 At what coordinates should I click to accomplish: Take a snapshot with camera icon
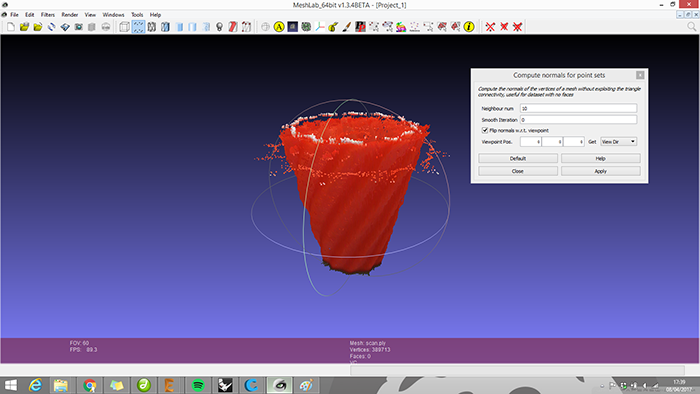point(79,27)
